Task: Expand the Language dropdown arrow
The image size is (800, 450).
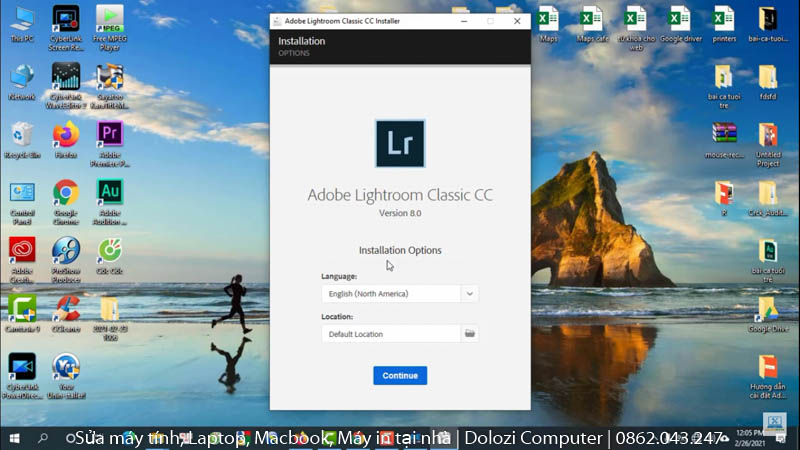Action: 470,294
